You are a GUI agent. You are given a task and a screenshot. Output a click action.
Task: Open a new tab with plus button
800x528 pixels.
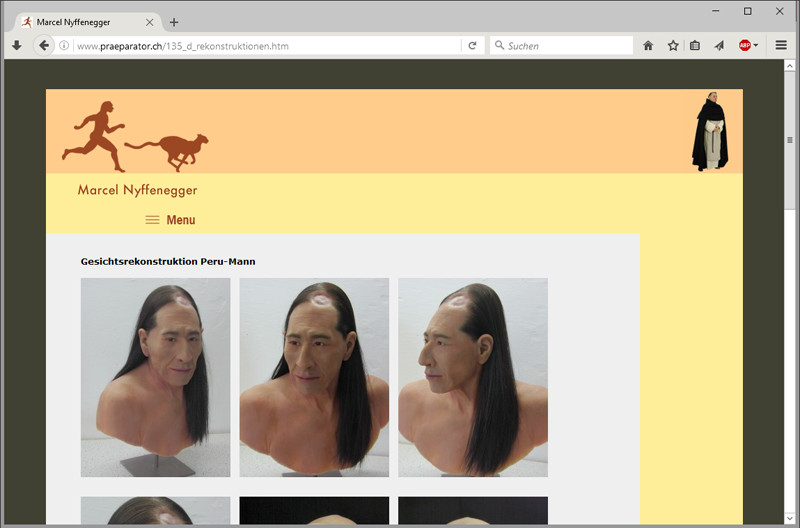174,22
